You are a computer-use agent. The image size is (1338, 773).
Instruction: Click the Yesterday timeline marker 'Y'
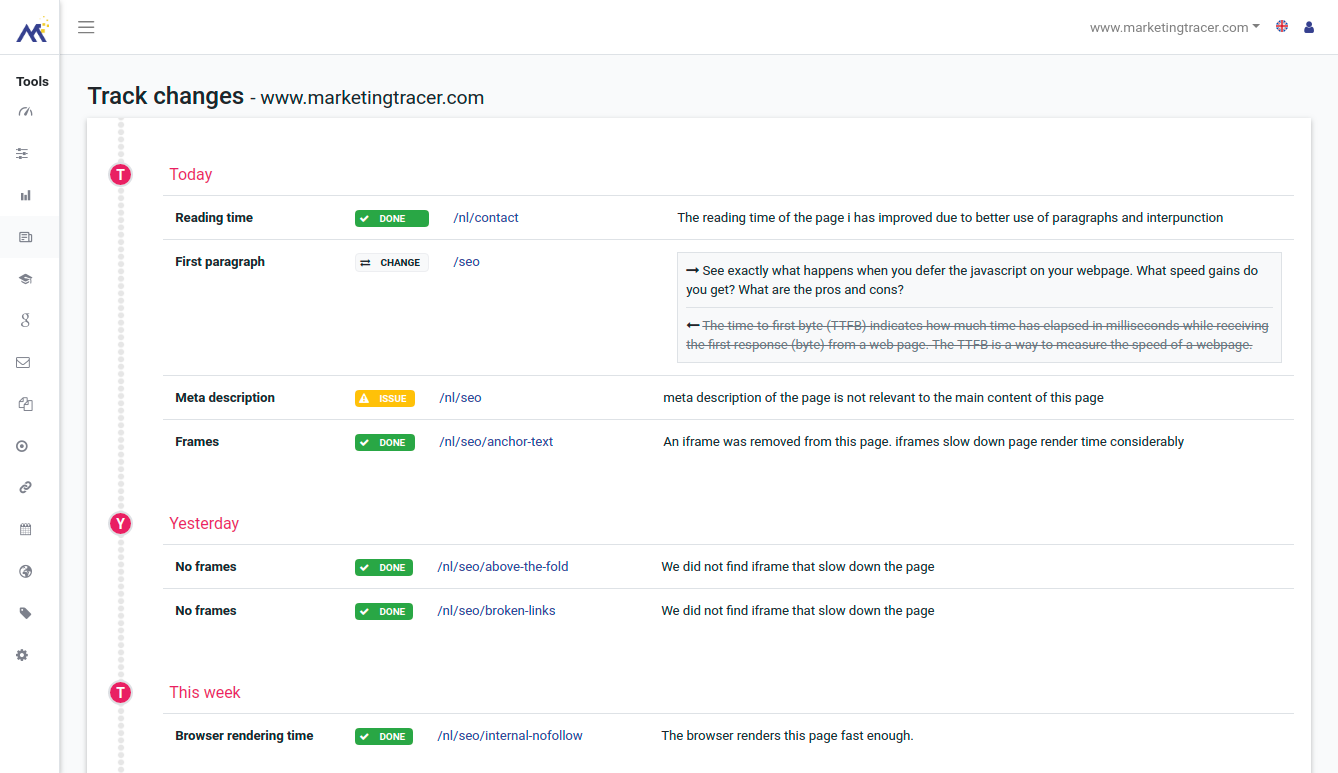120,524
